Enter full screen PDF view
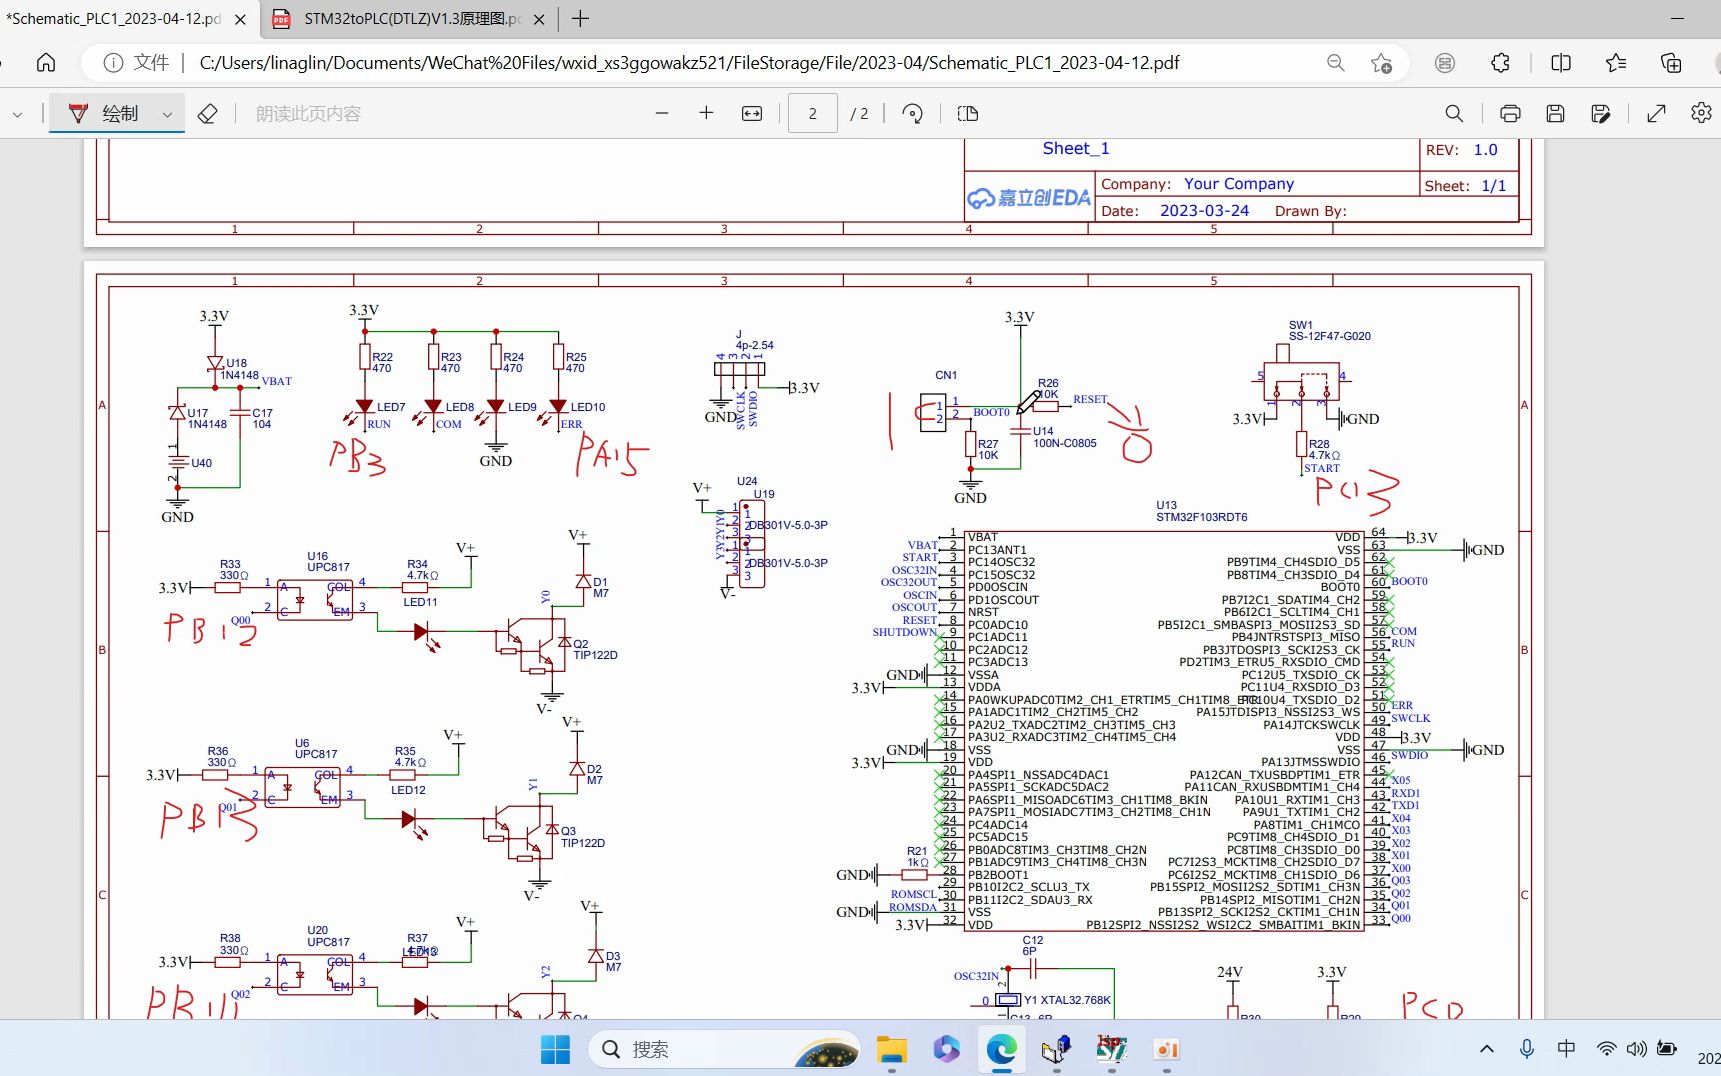This screenshot has width=1721, height=1076. tap(1656, 114)
